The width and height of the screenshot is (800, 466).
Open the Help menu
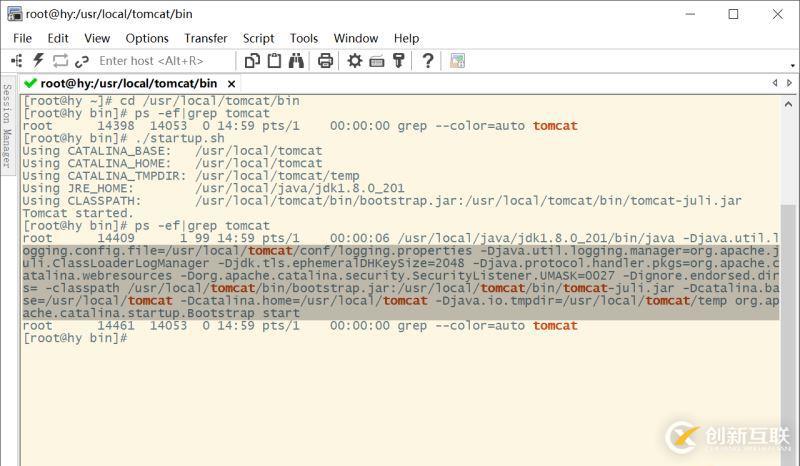pos(406,38)
